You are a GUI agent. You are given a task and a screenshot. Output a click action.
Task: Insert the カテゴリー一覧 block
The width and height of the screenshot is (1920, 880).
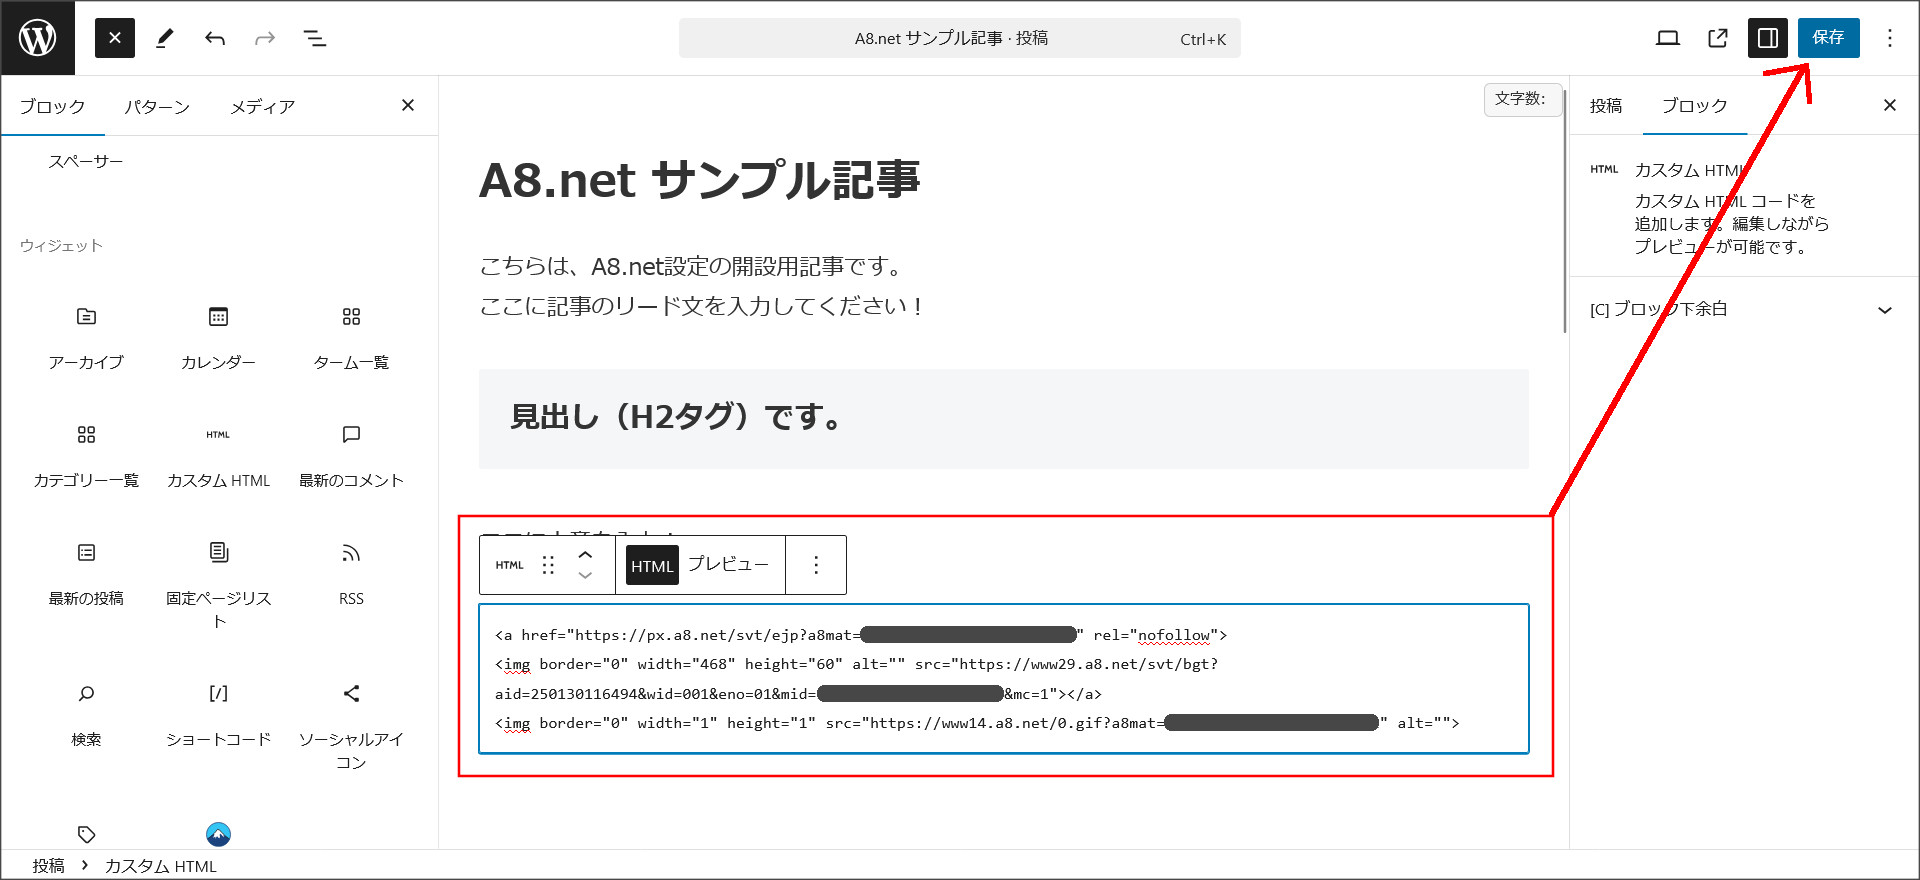(x=86, y=456)
